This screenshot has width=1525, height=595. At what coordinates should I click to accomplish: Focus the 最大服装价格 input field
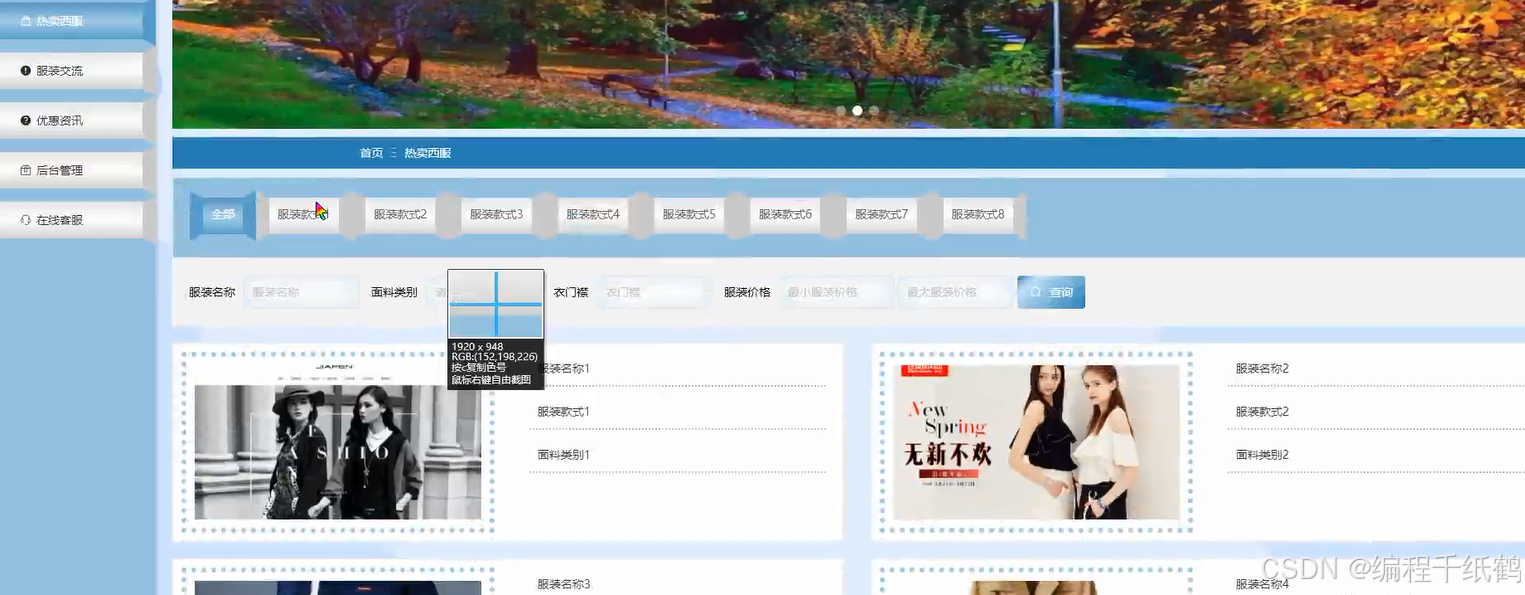[x=955, y=292]
